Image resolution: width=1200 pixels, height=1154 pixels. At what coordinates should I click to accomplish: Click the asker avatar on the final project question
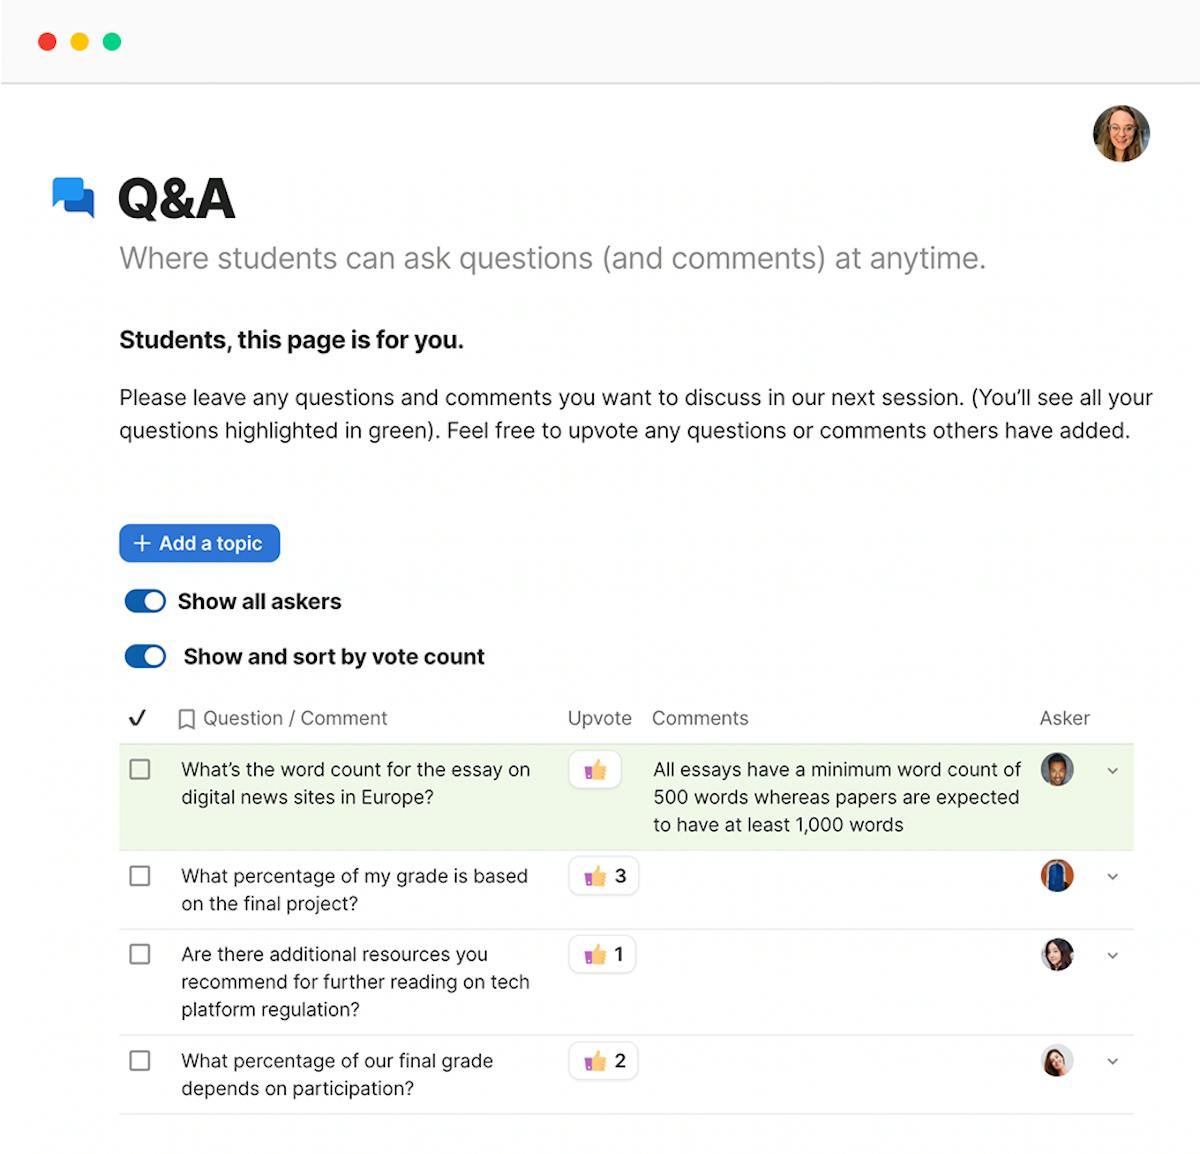[x=1057, y=875]
